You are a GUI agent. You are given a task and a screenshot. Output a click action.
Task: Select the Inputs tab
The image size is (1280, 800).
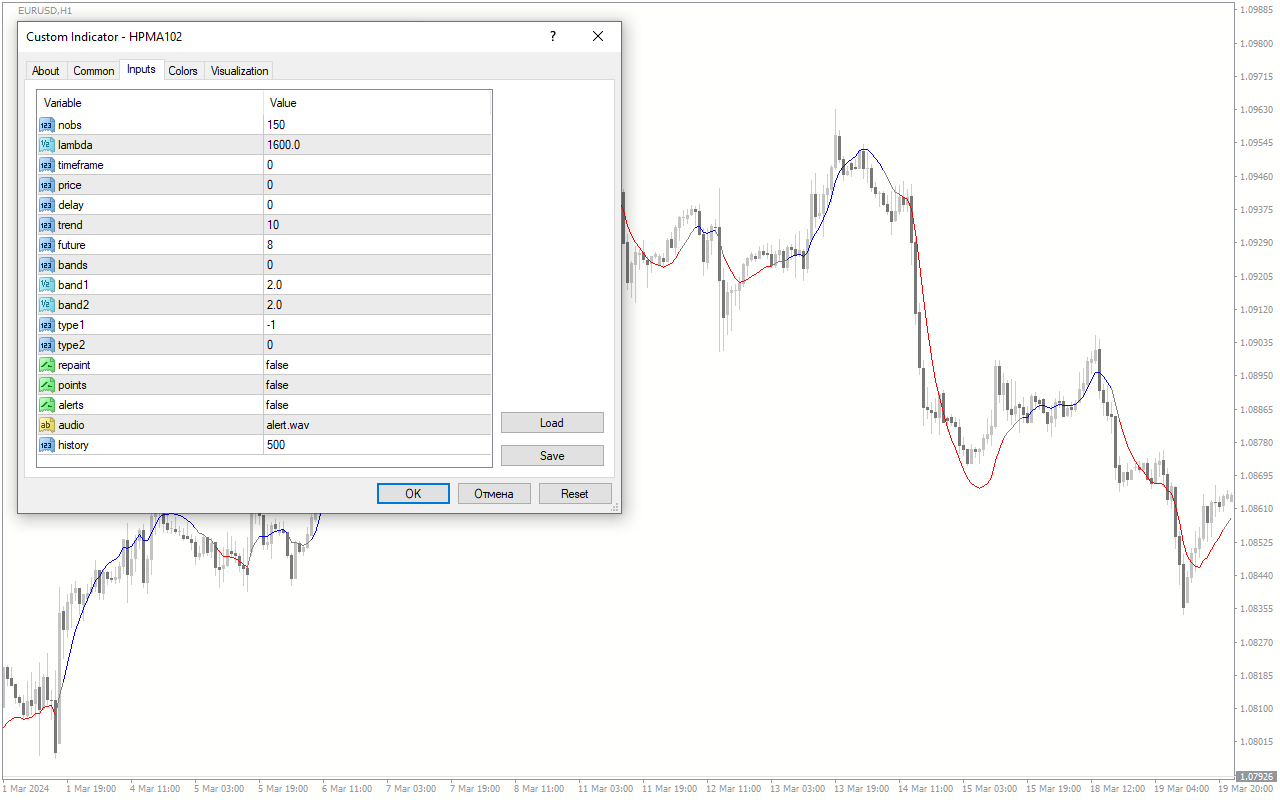tap(141, 69)
